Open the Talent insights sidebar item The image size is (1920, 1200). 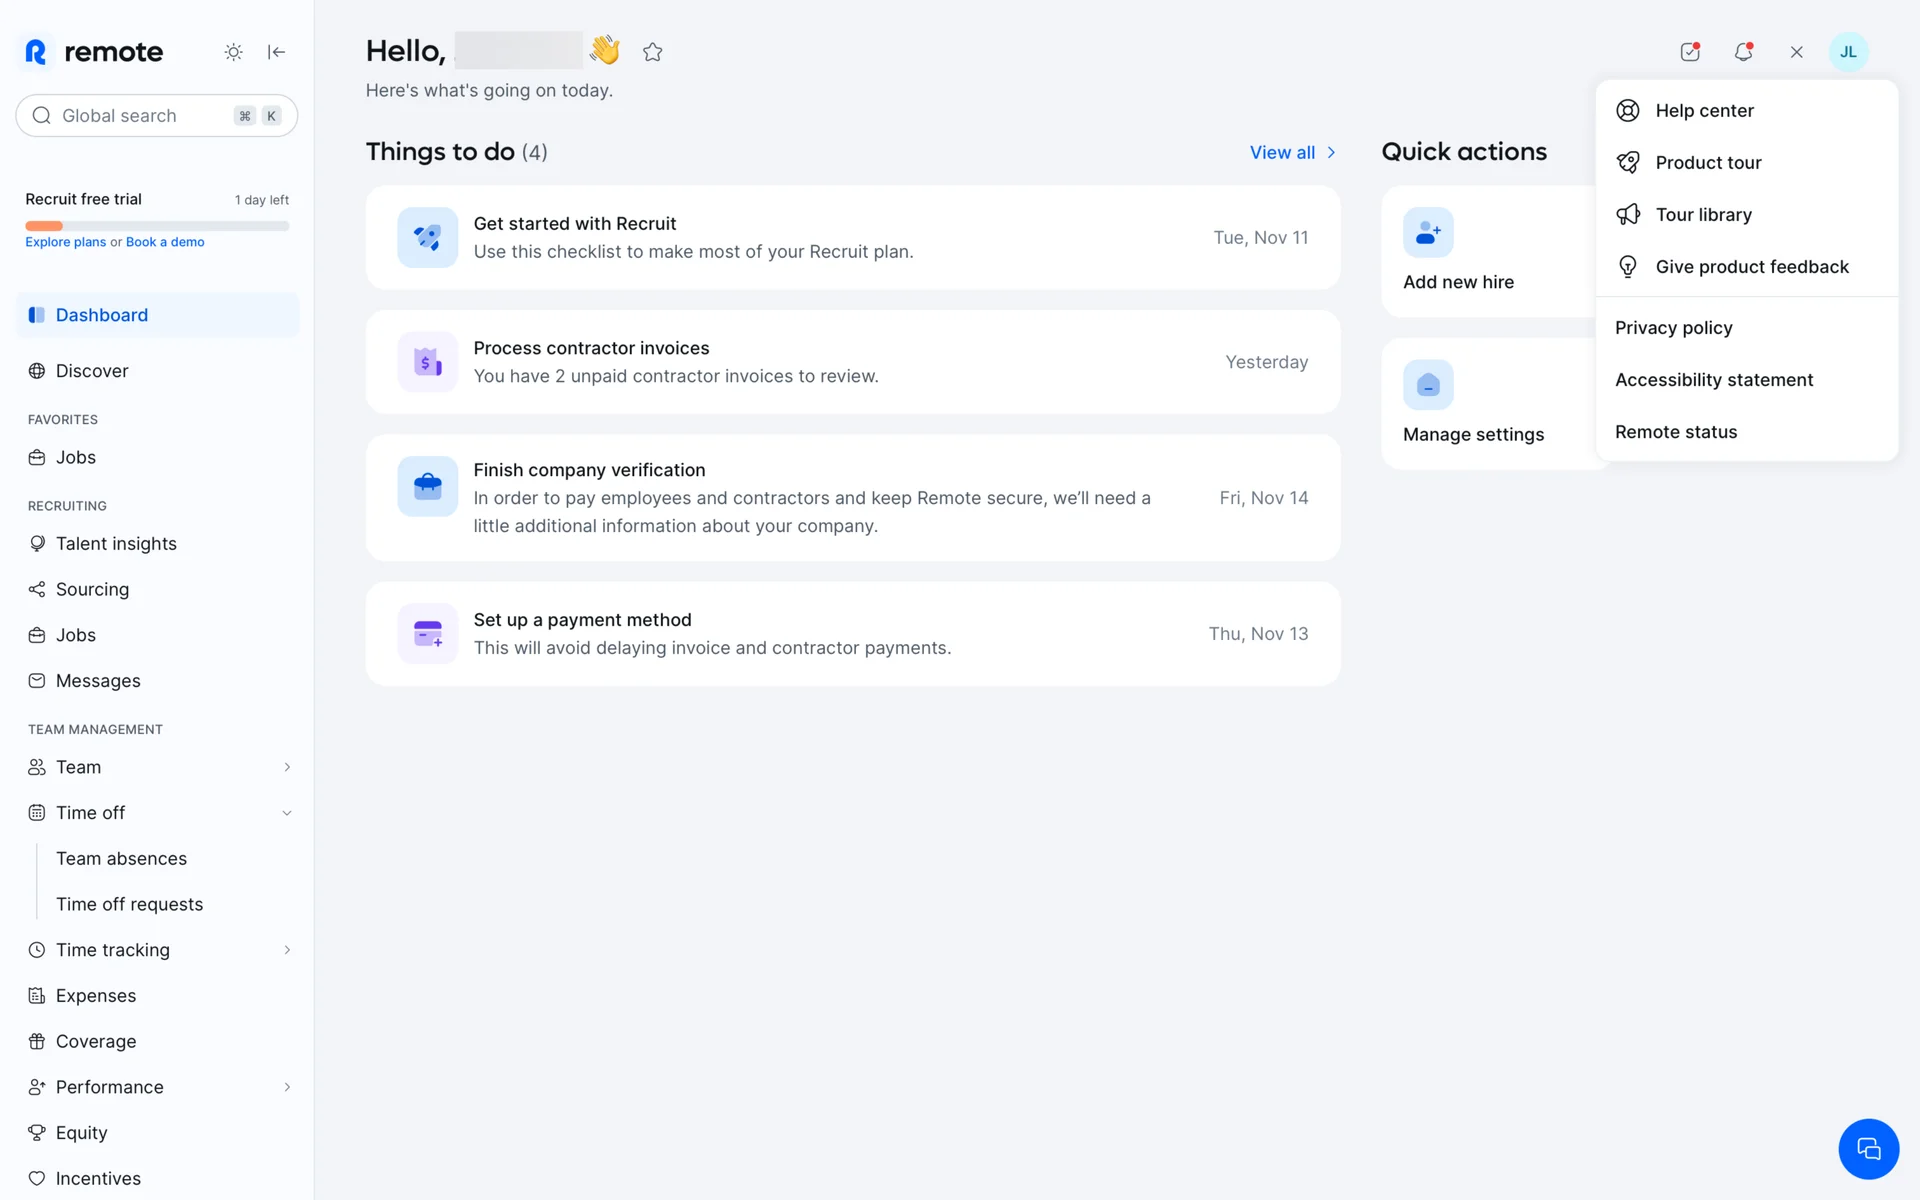coord(116,544)
